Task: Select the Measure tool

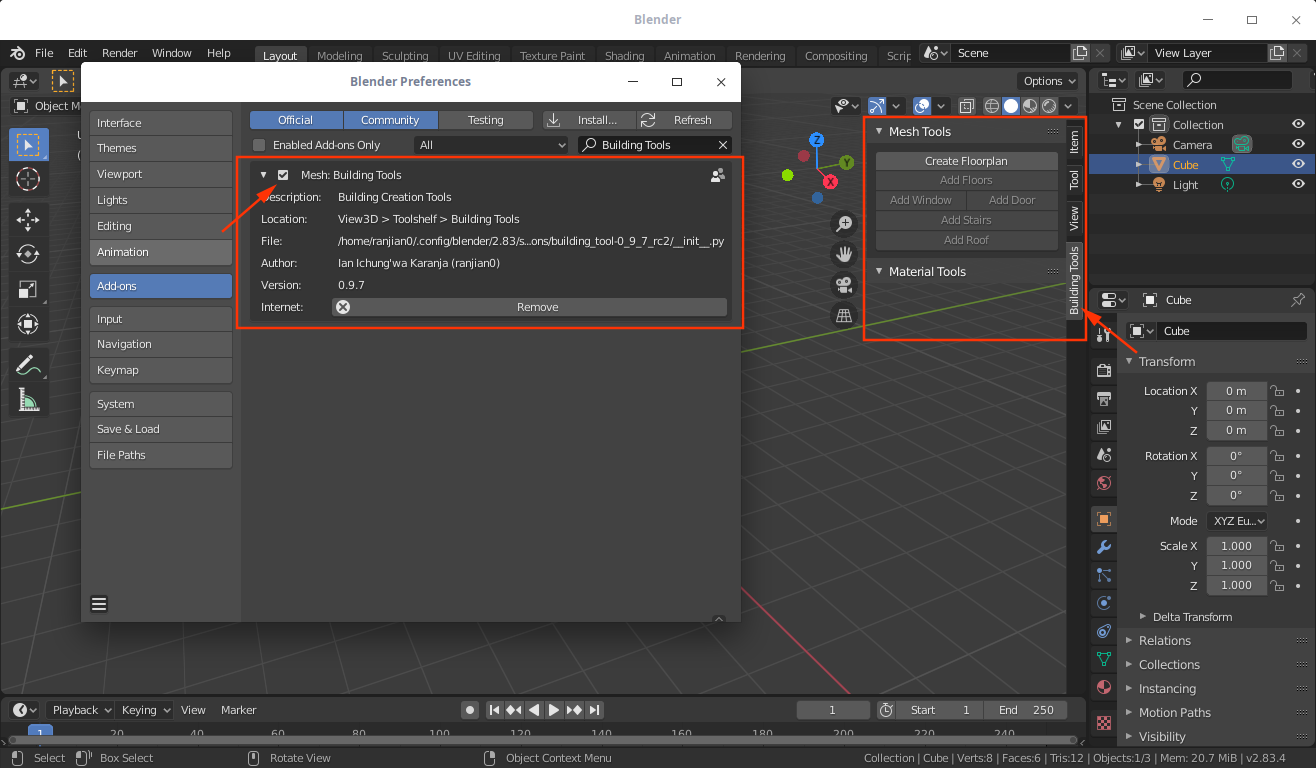Action: coord(28,400)
